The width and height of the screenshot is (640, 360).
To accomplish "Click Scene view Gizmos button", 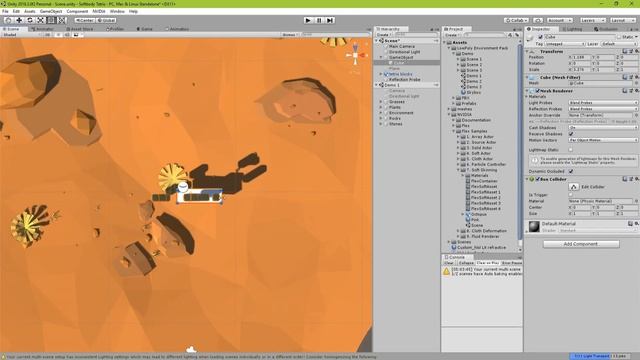I will pyautogui.click(x=290, y=35).
